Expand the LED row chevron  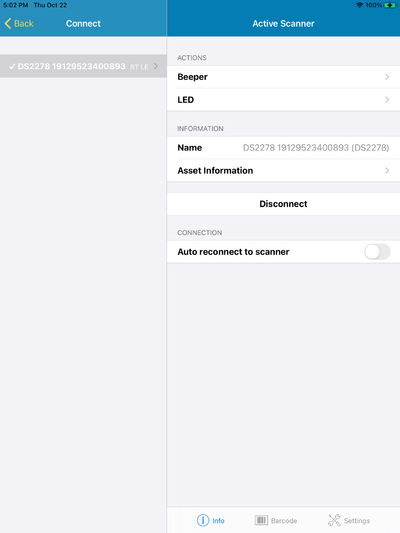(387, 100)
